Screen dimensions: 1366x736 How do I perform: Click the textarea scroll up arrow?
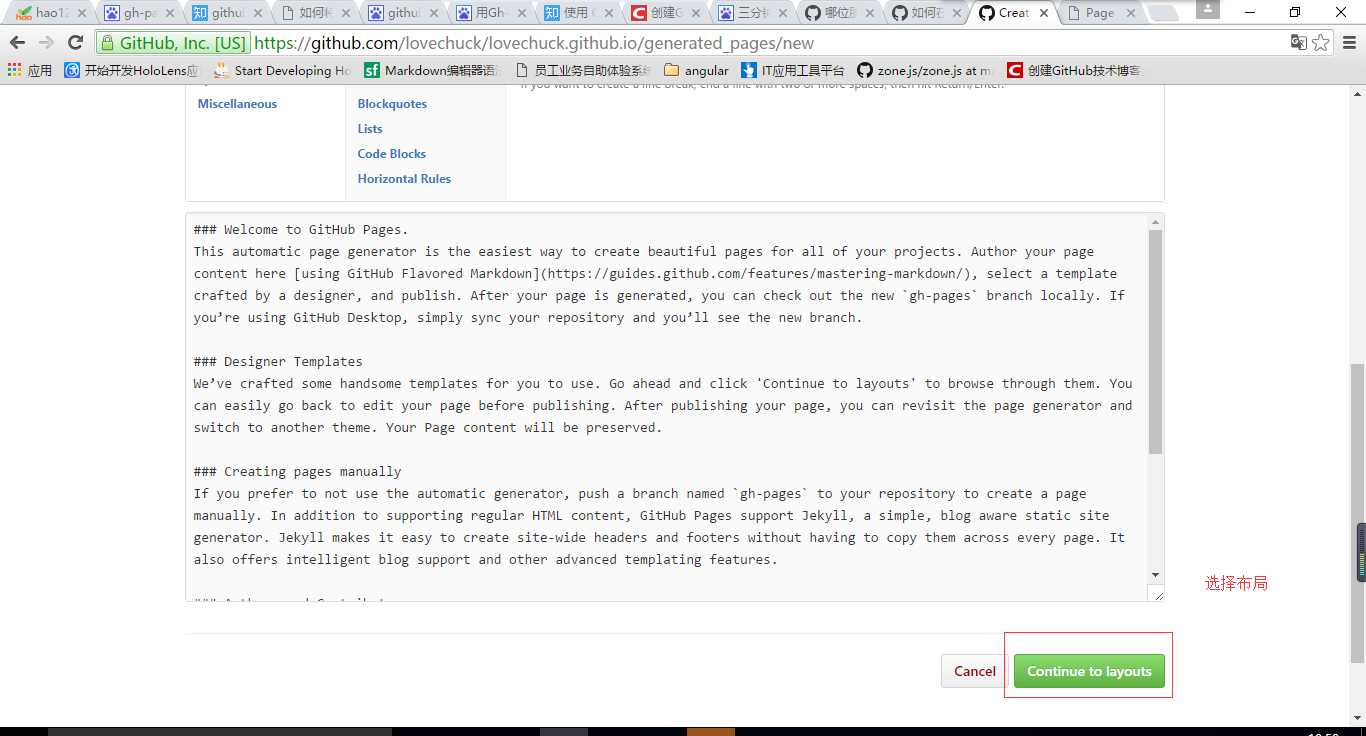1156,222
